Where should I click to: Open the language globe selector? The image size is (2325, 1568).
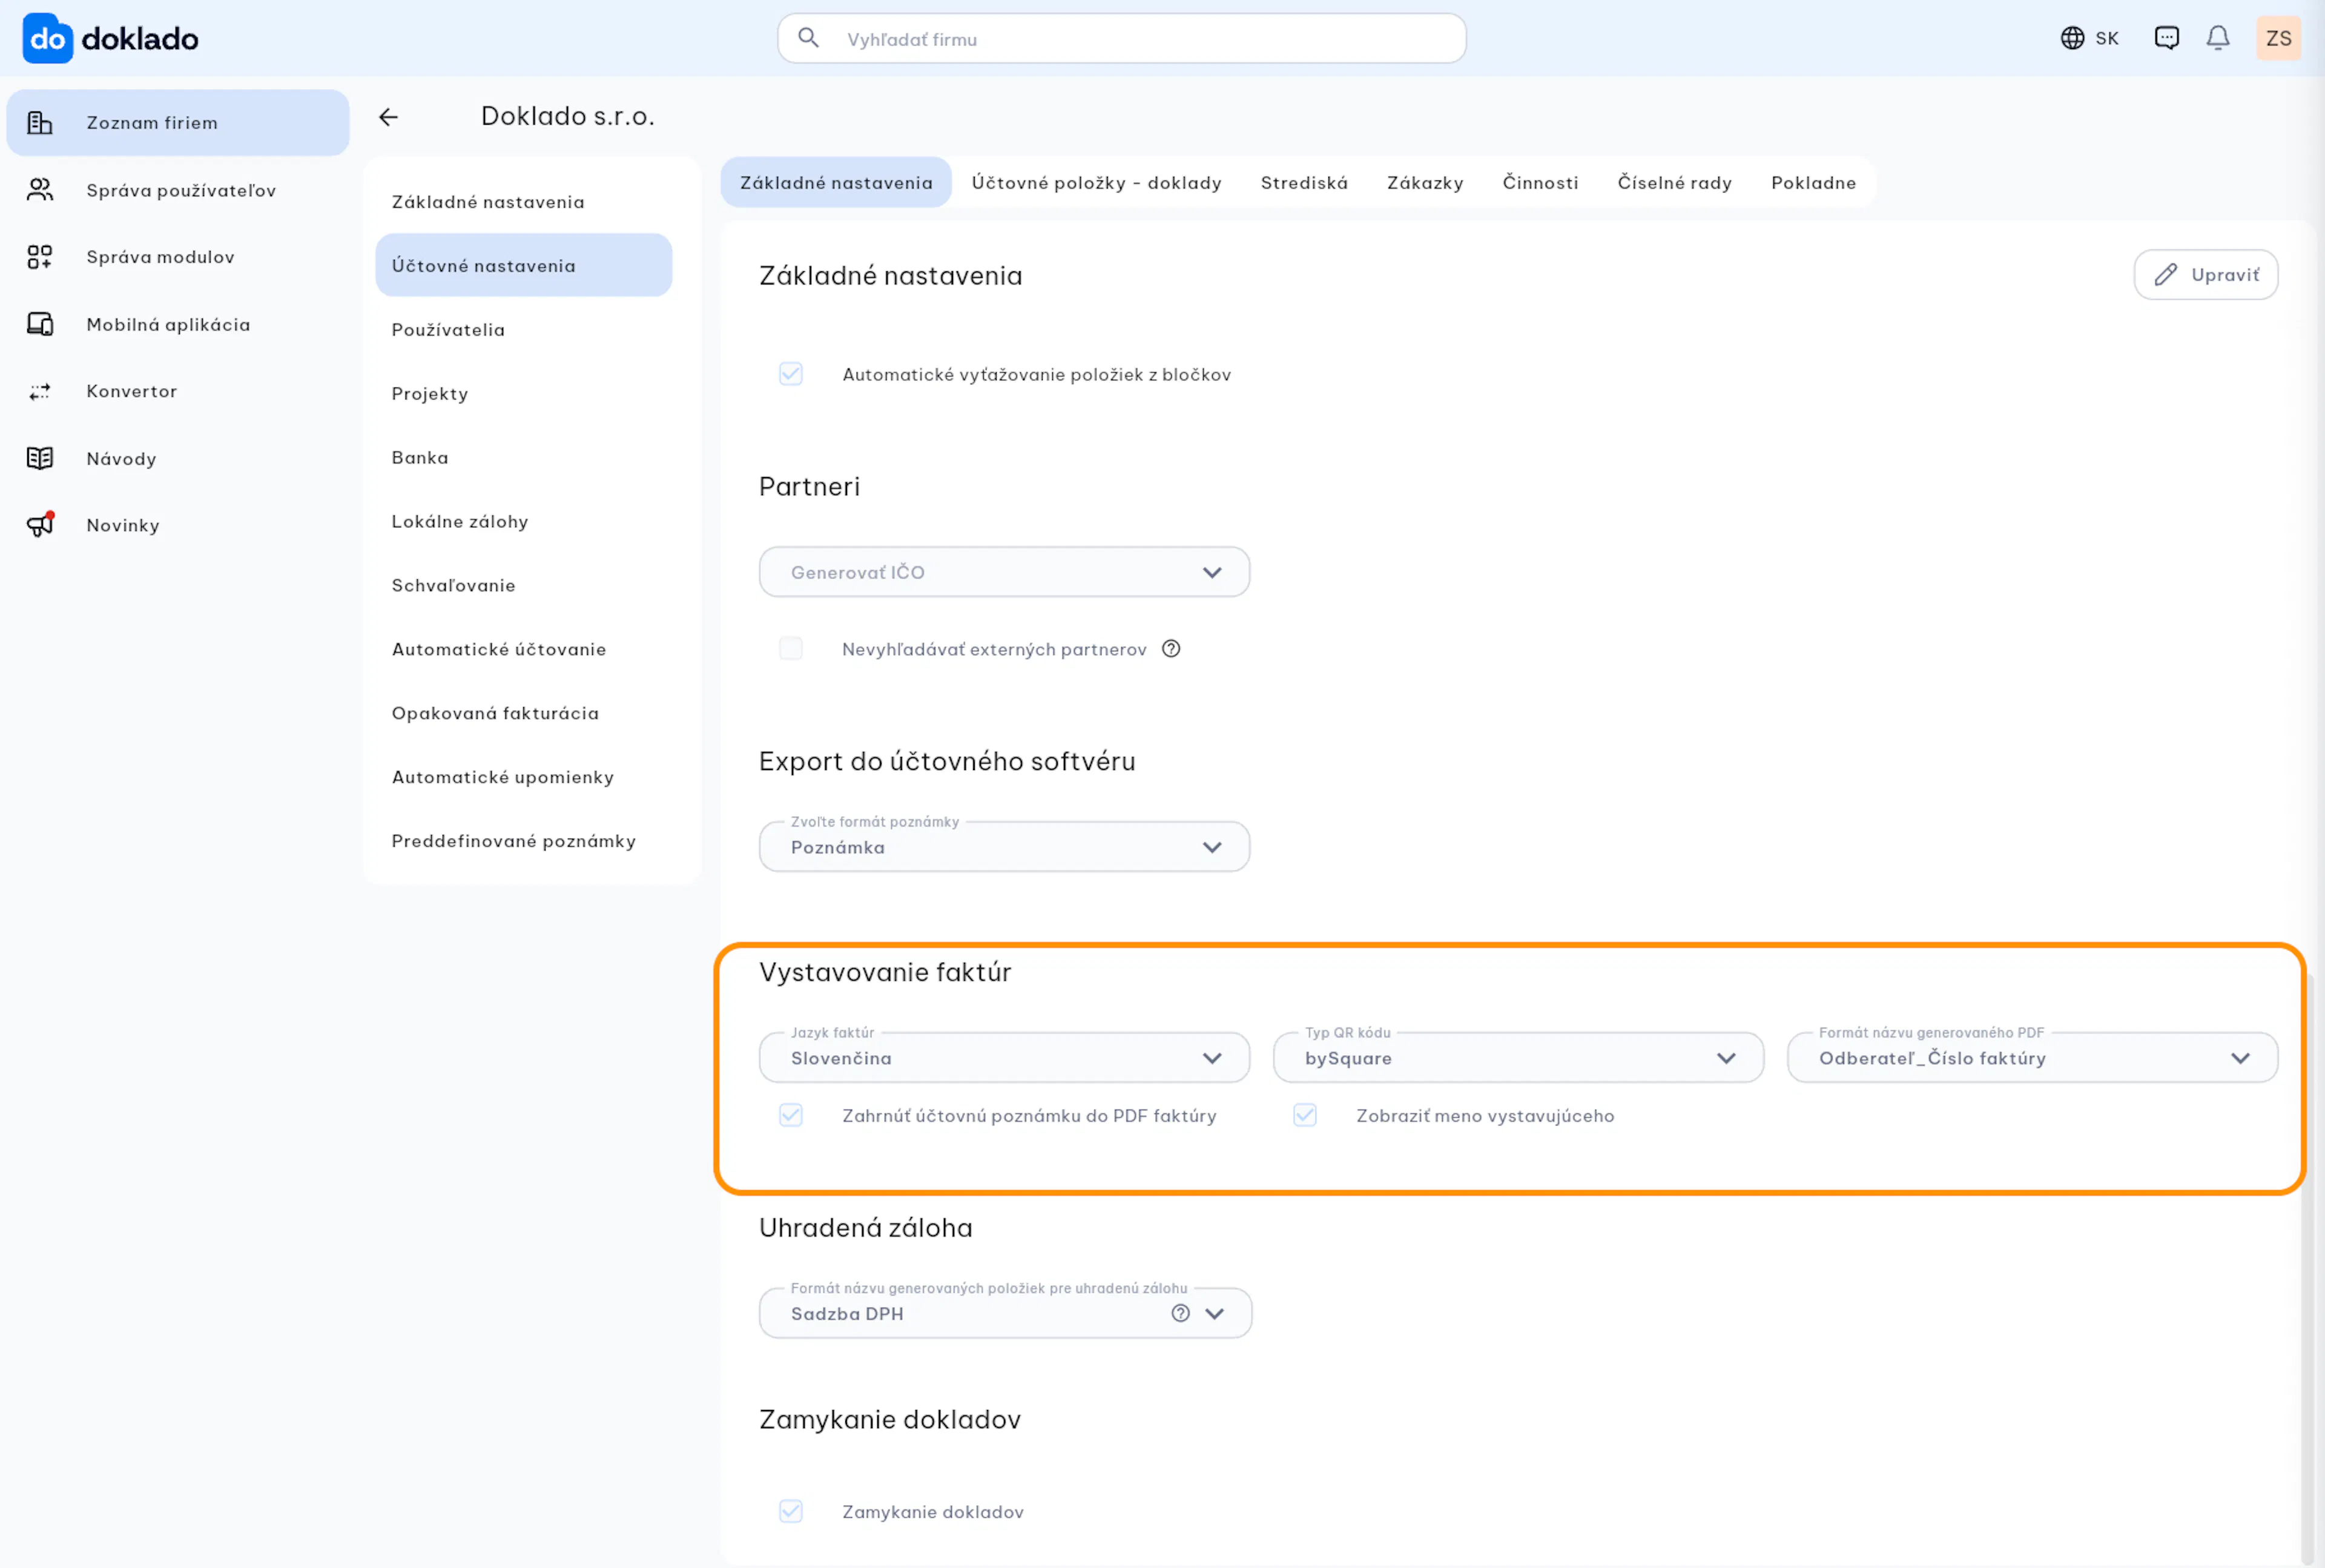click(x=2089, y=38)
